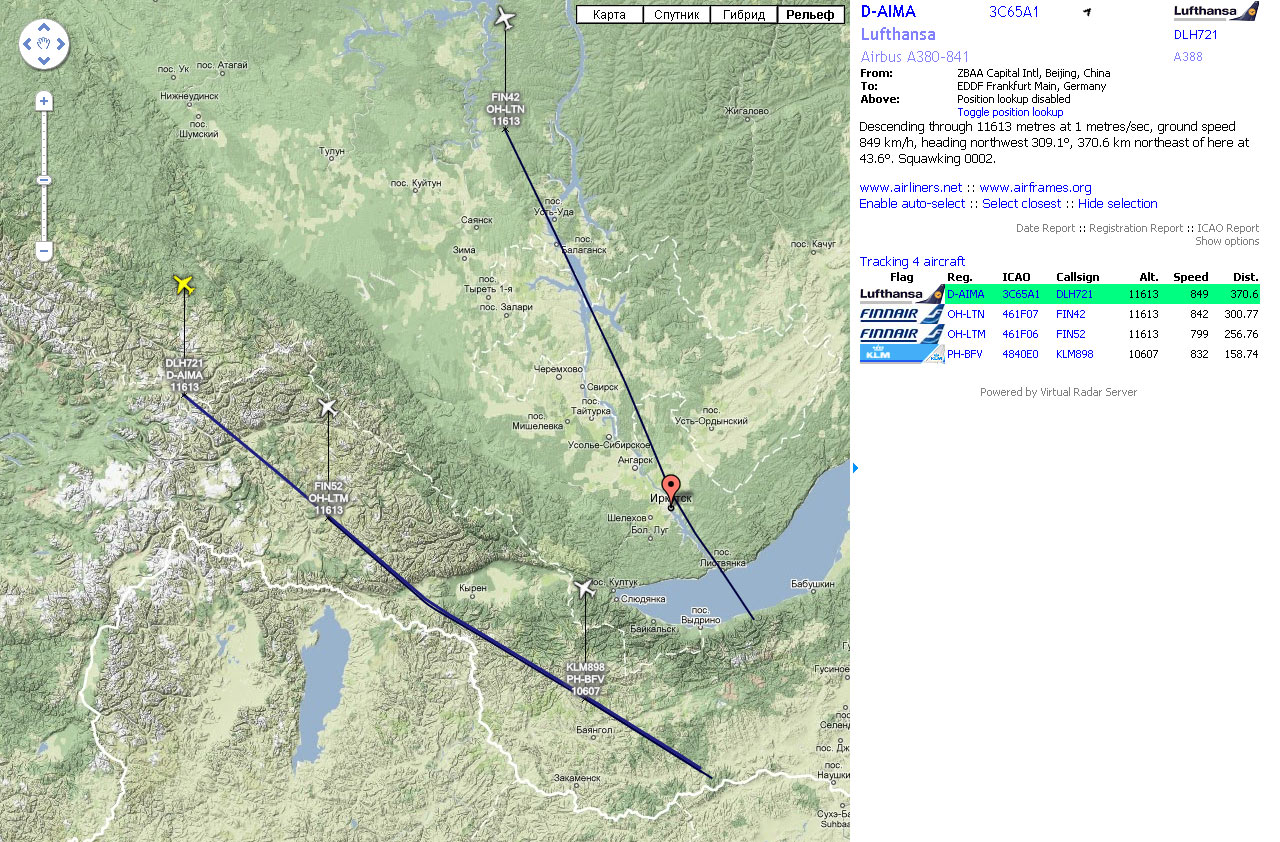This screenshot has width=1280, height=842.
Task: Click 3C65A1 ICAO code in detail header
Action: pos(1014,12)
